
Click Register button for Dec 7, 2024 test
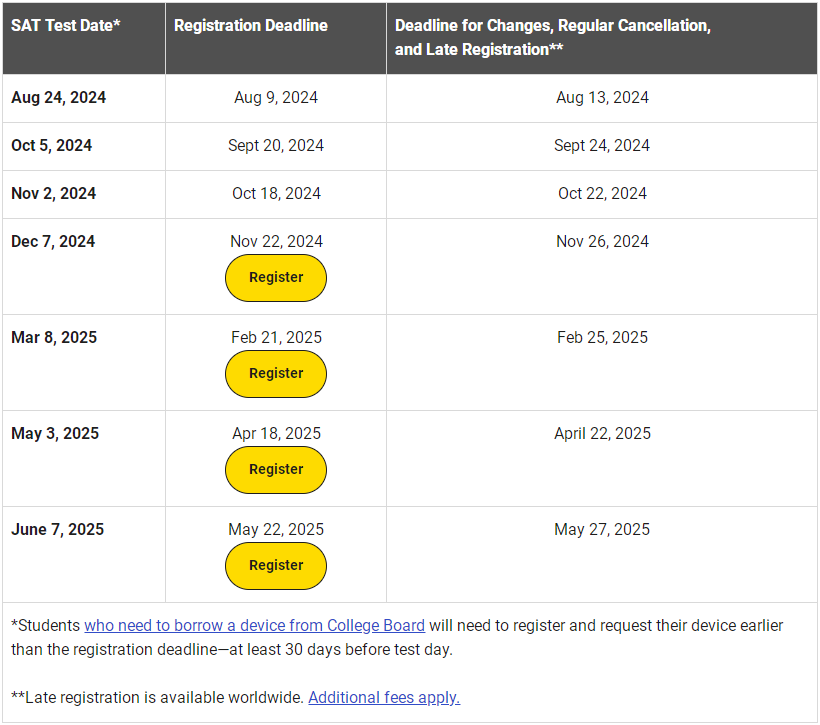276,278
